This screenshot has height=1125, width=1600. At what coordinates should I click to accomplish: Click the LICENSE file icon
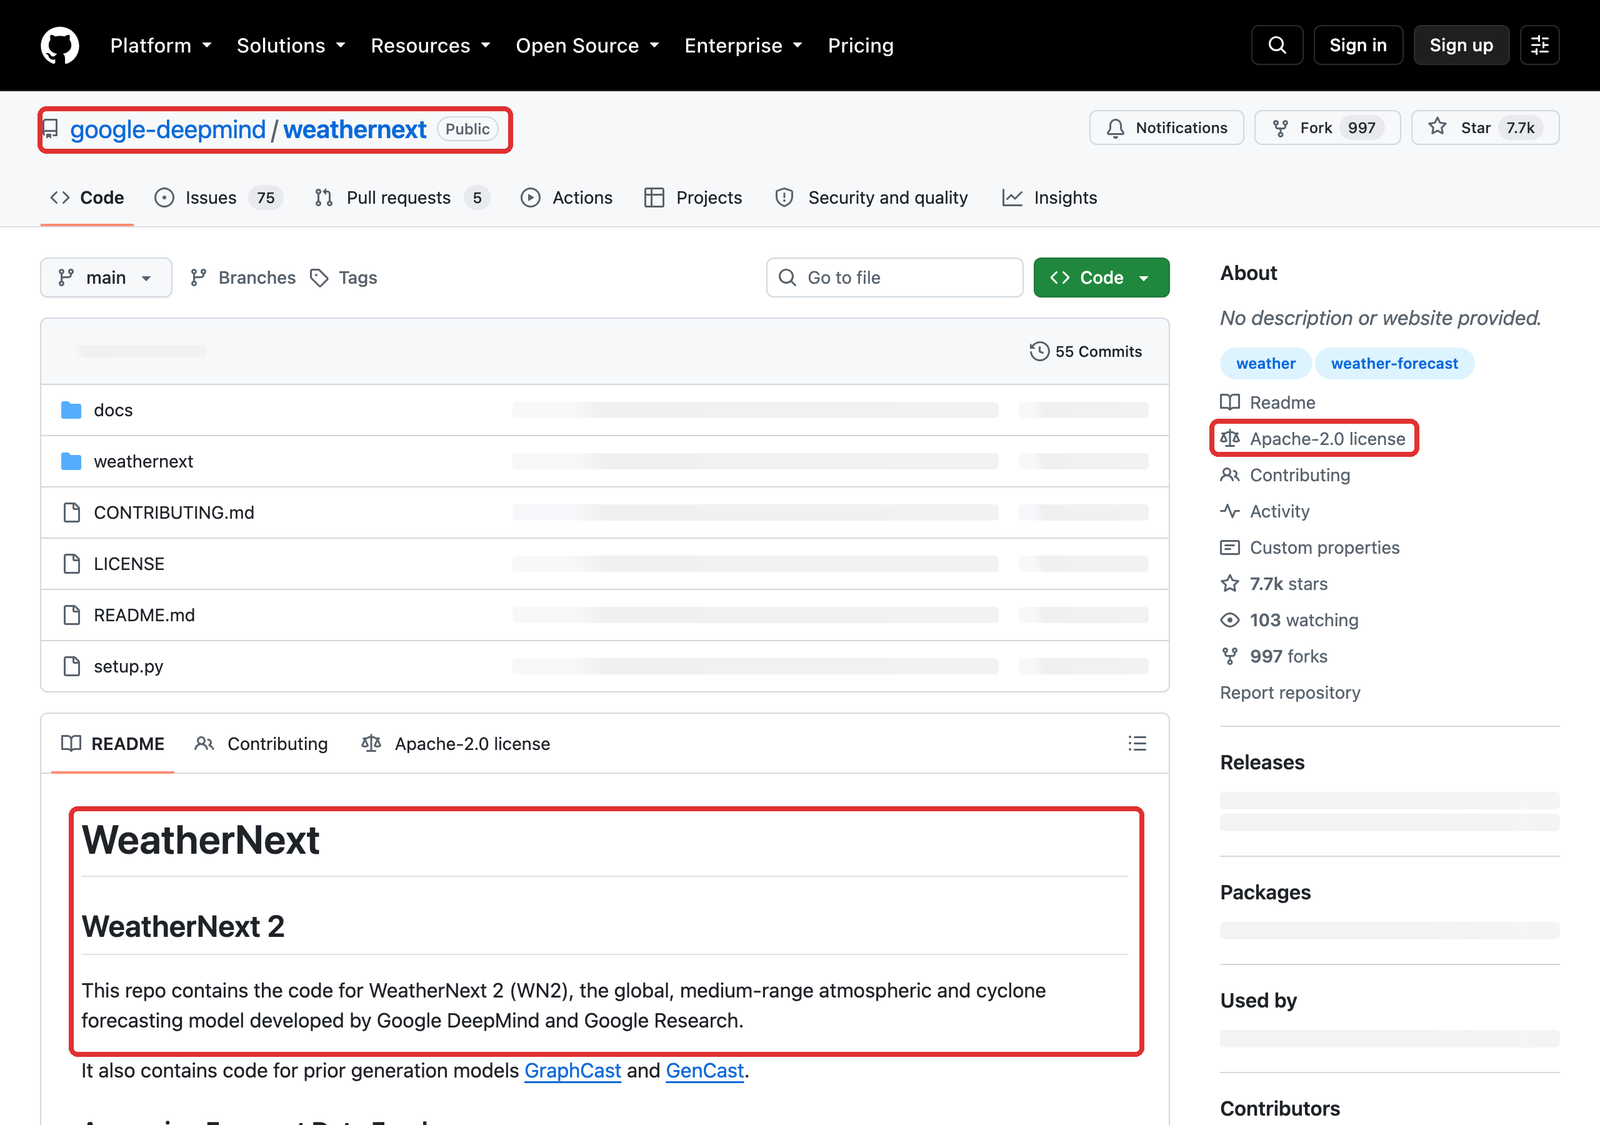point(71,564)
